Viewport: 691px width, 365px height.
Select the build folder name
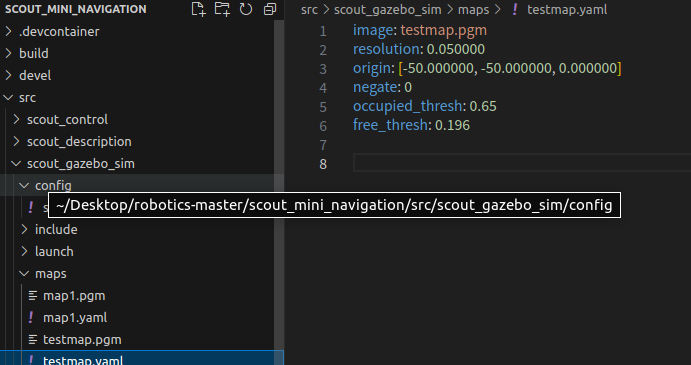pos(33,53)
